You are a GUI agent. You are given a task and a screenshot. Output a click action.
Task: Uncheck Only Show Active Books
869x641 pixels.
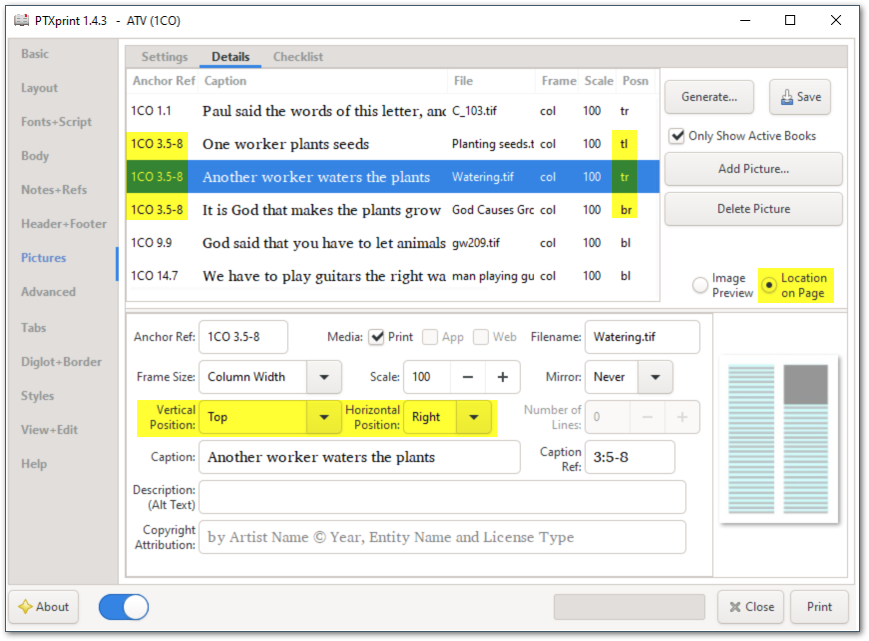pyautogui.click(x=677, y=135)
